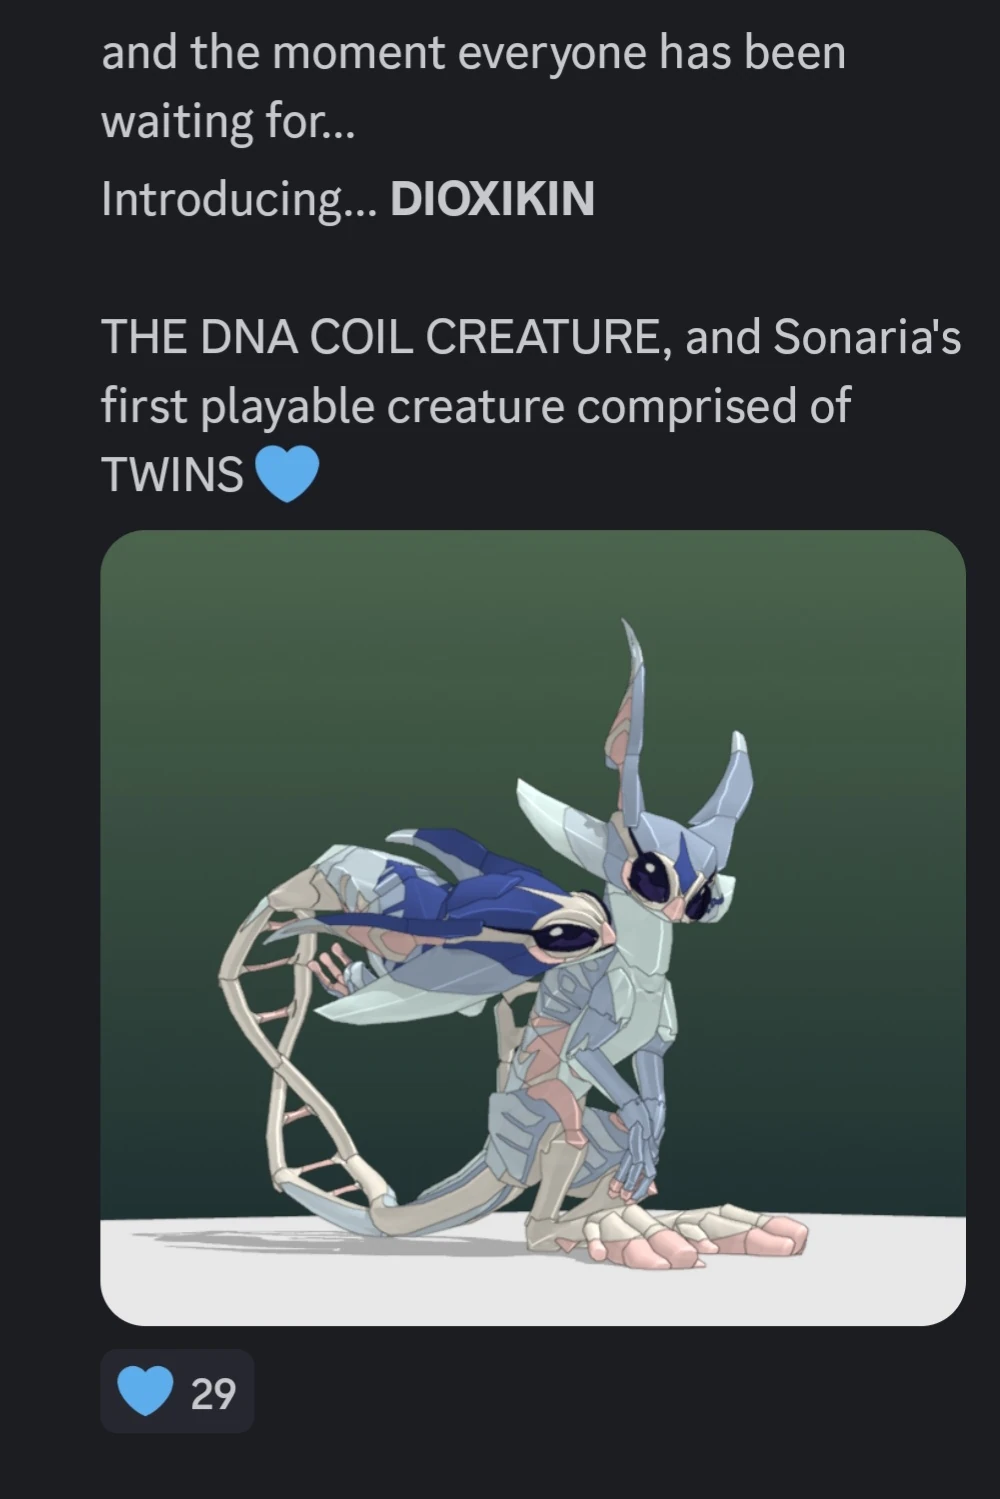Select the text THE DNA COIL CREATURE
Screen dimensions: 1000x1499
point(379,337)
